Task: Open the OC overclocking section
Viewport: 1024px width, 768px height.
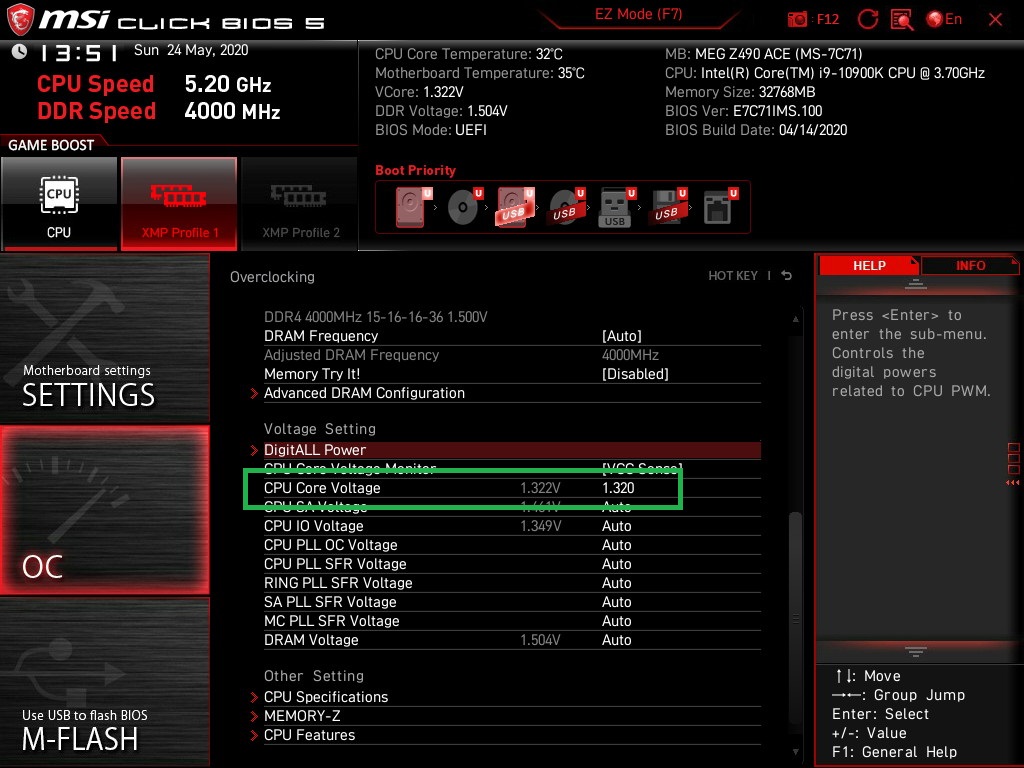Action: (x=104, y=510)
